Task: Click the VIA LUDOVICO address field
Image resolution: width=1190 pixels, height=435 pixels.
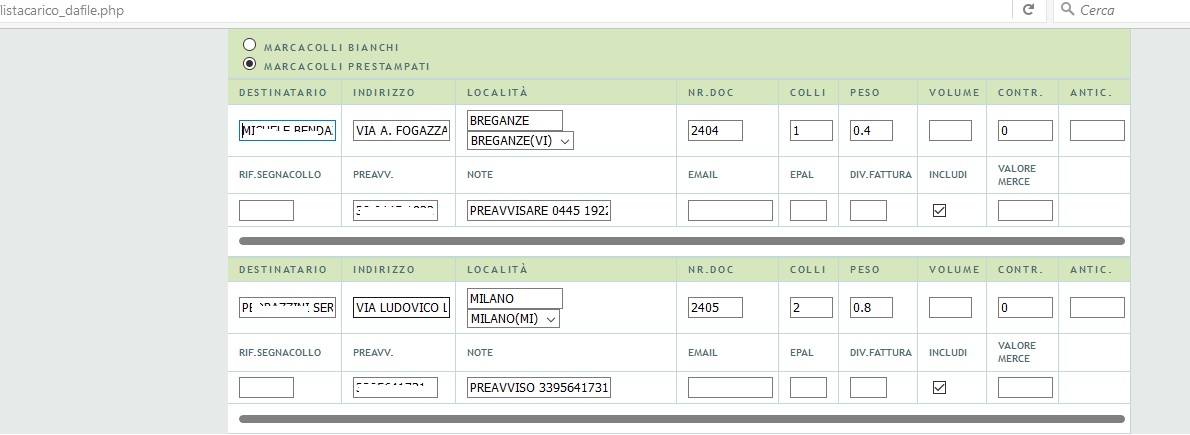Action: (x=401, y=307)
